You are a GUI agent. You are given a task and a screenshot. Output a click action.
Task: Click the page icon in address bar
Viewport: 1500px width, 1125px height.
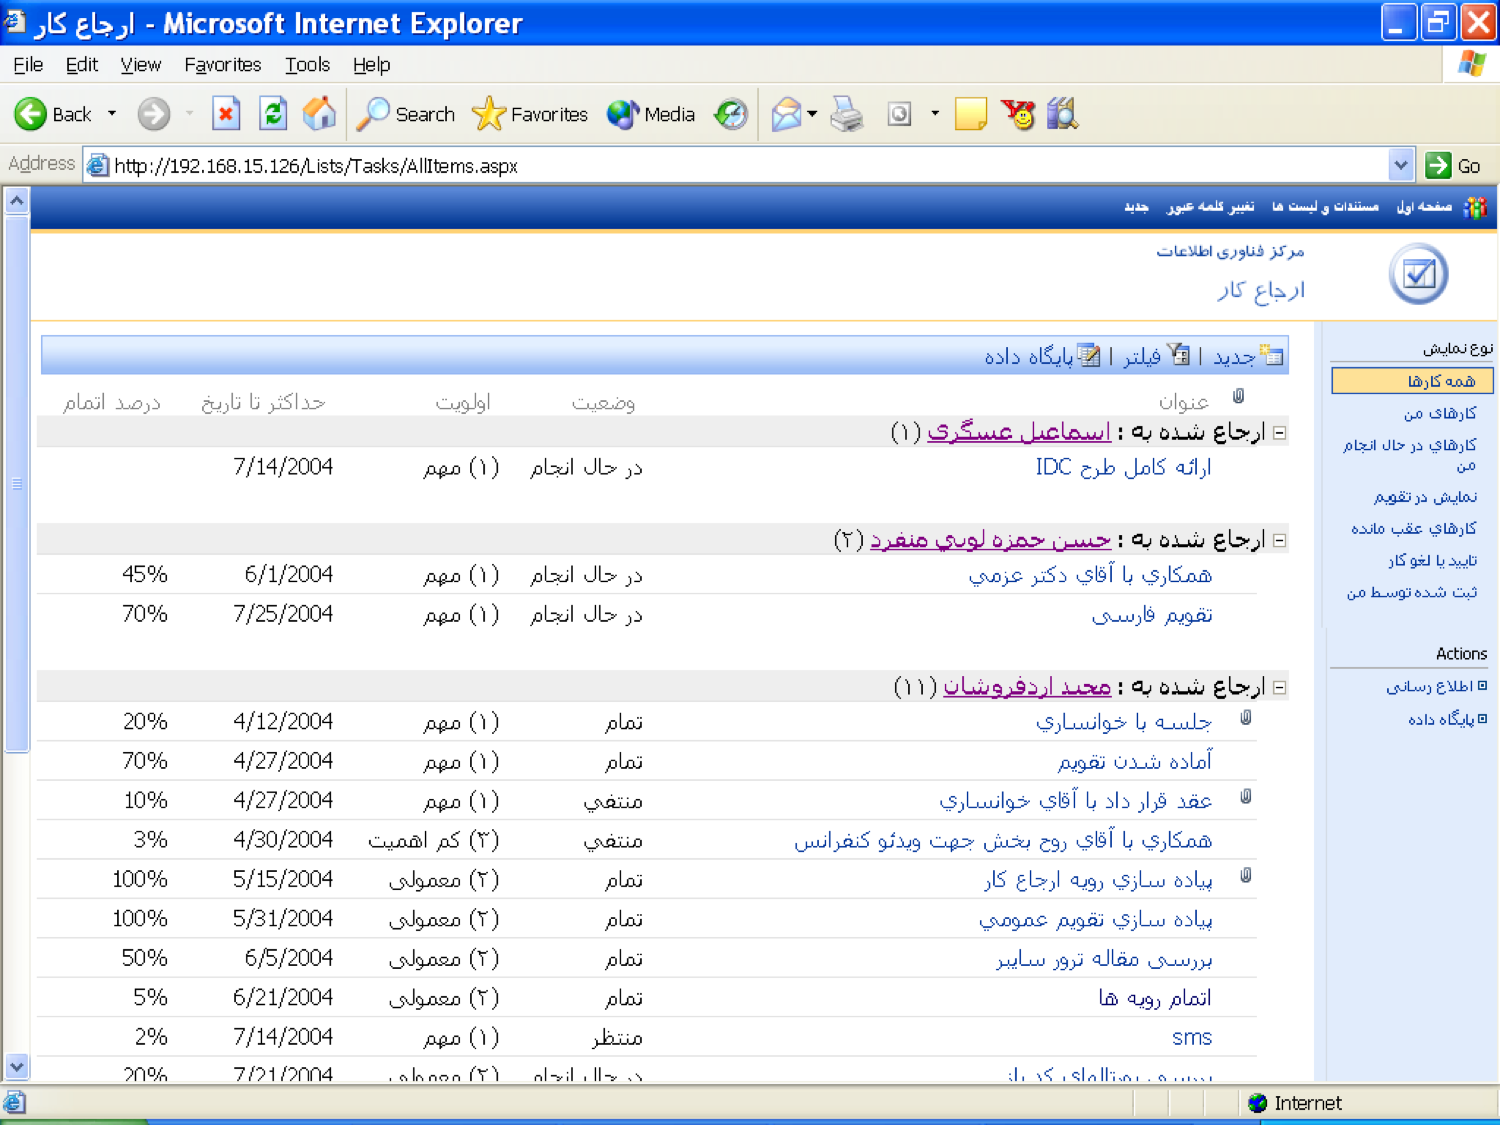97,165
